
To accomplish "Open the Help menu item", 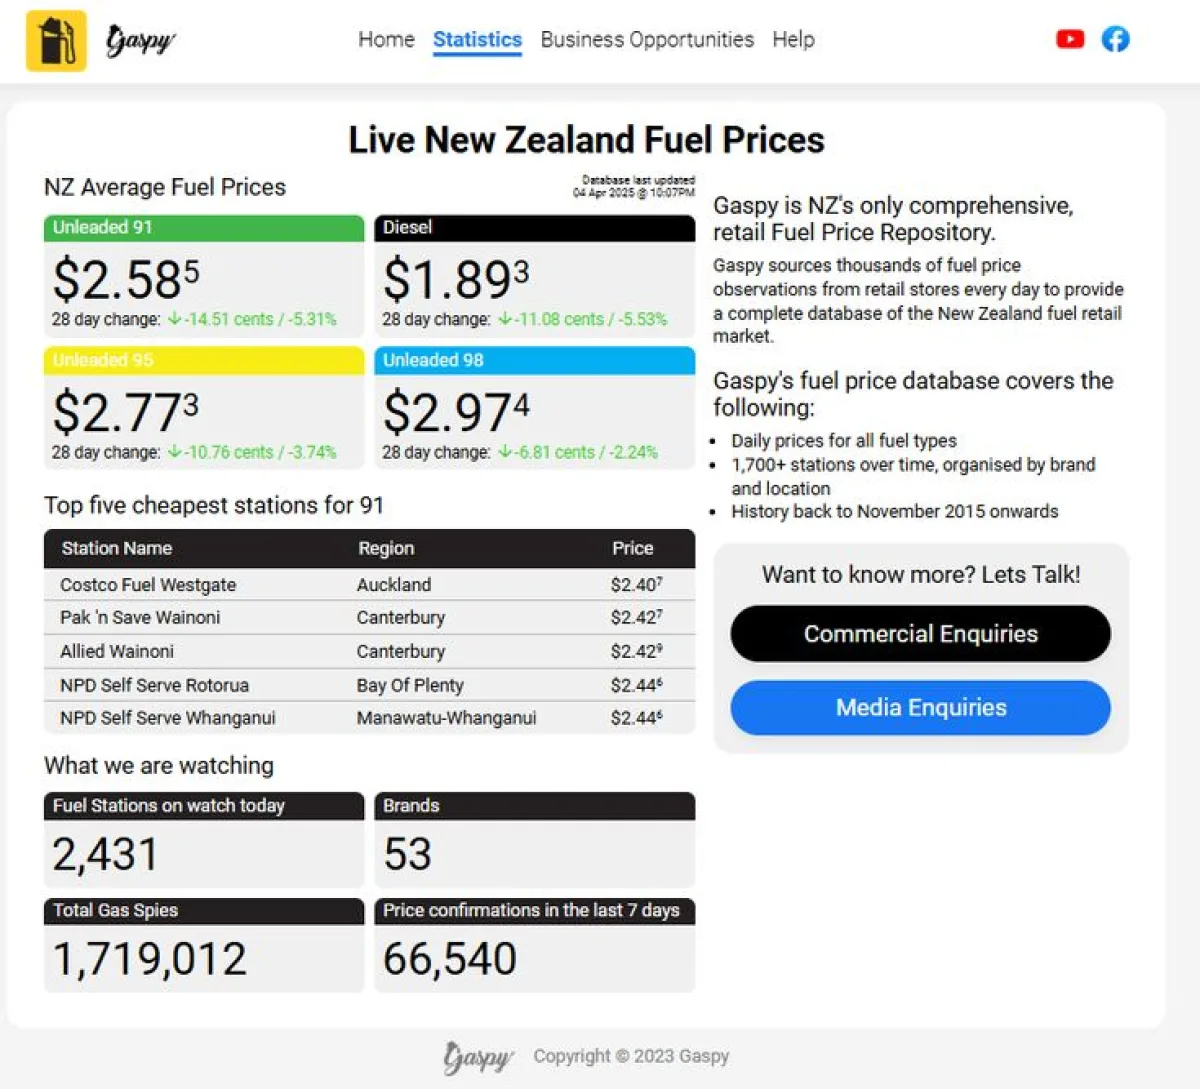I will pos(794,40).
